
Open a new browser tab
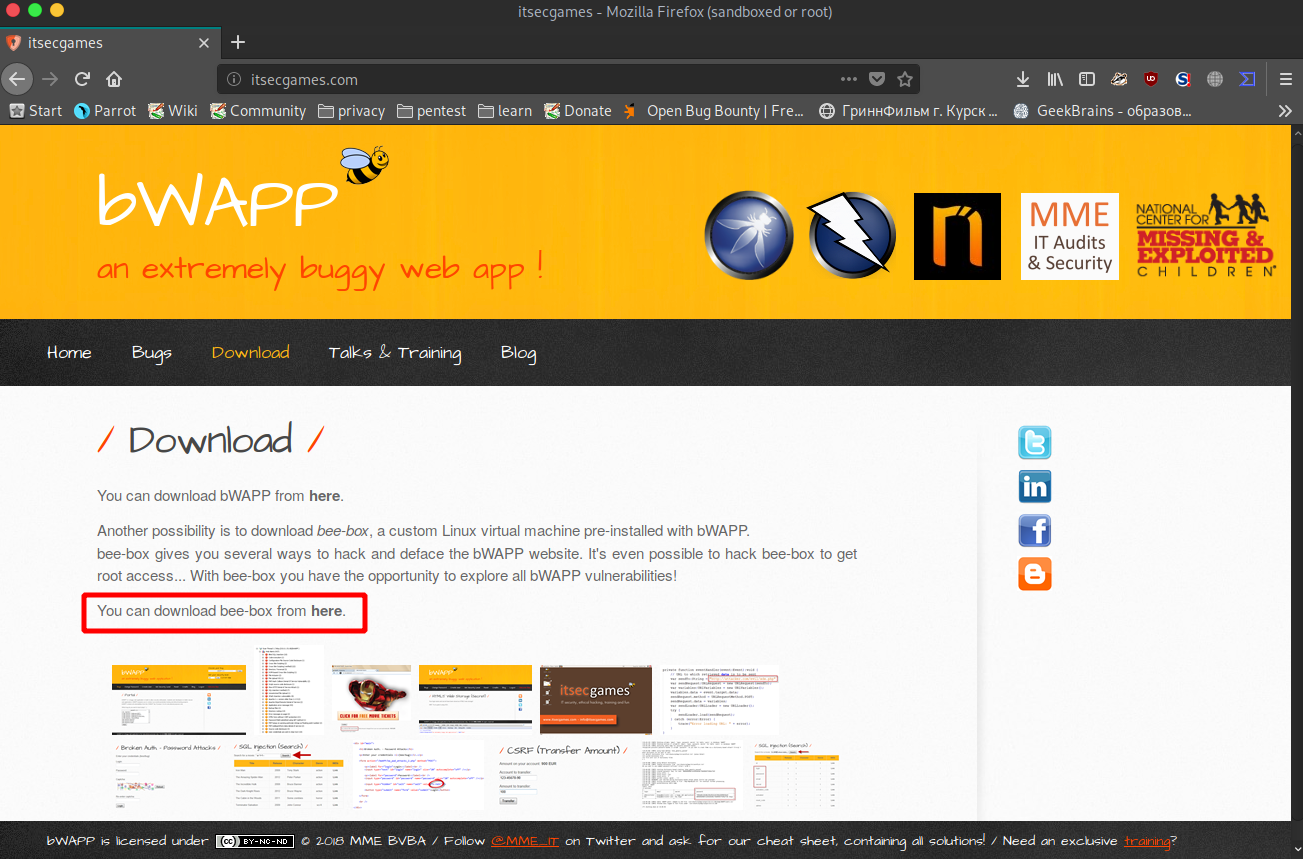[x=238, y=42]
